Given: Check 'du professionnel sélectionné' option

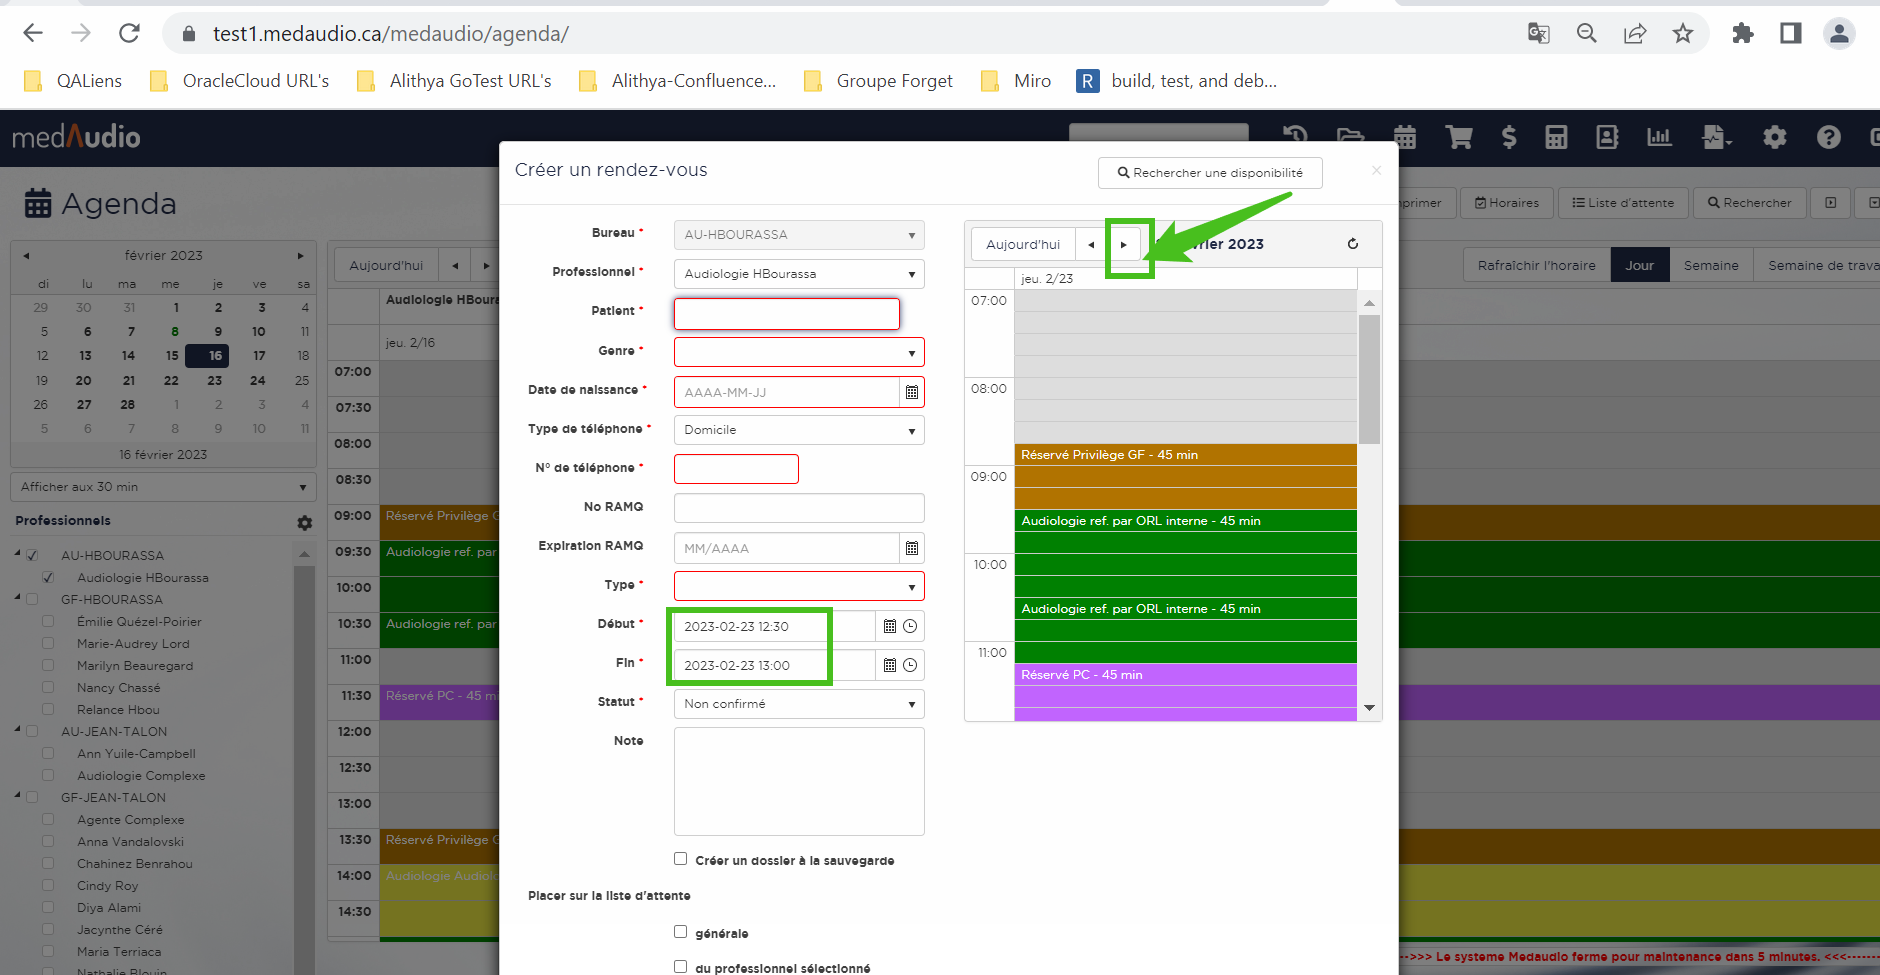Looking at the screenshot, I should click(x=681, y=967).
